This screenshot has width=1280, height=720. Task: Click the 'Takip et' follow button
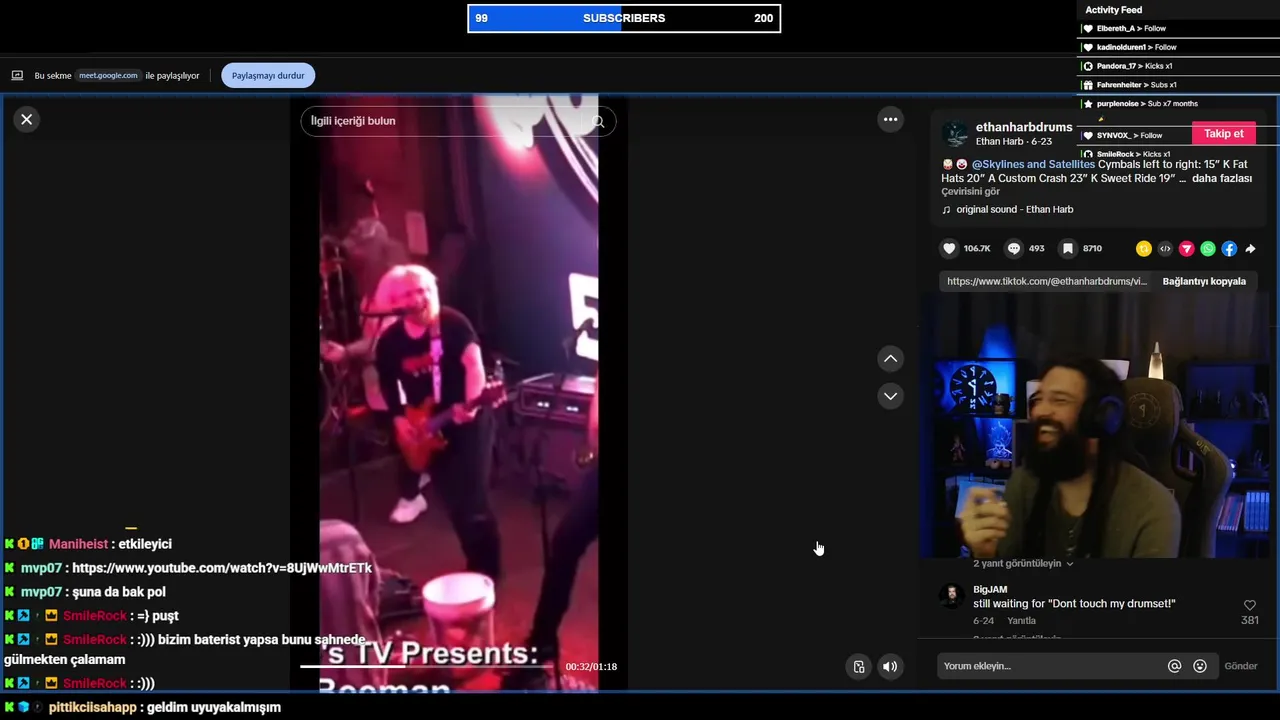tap(1223, 134)
